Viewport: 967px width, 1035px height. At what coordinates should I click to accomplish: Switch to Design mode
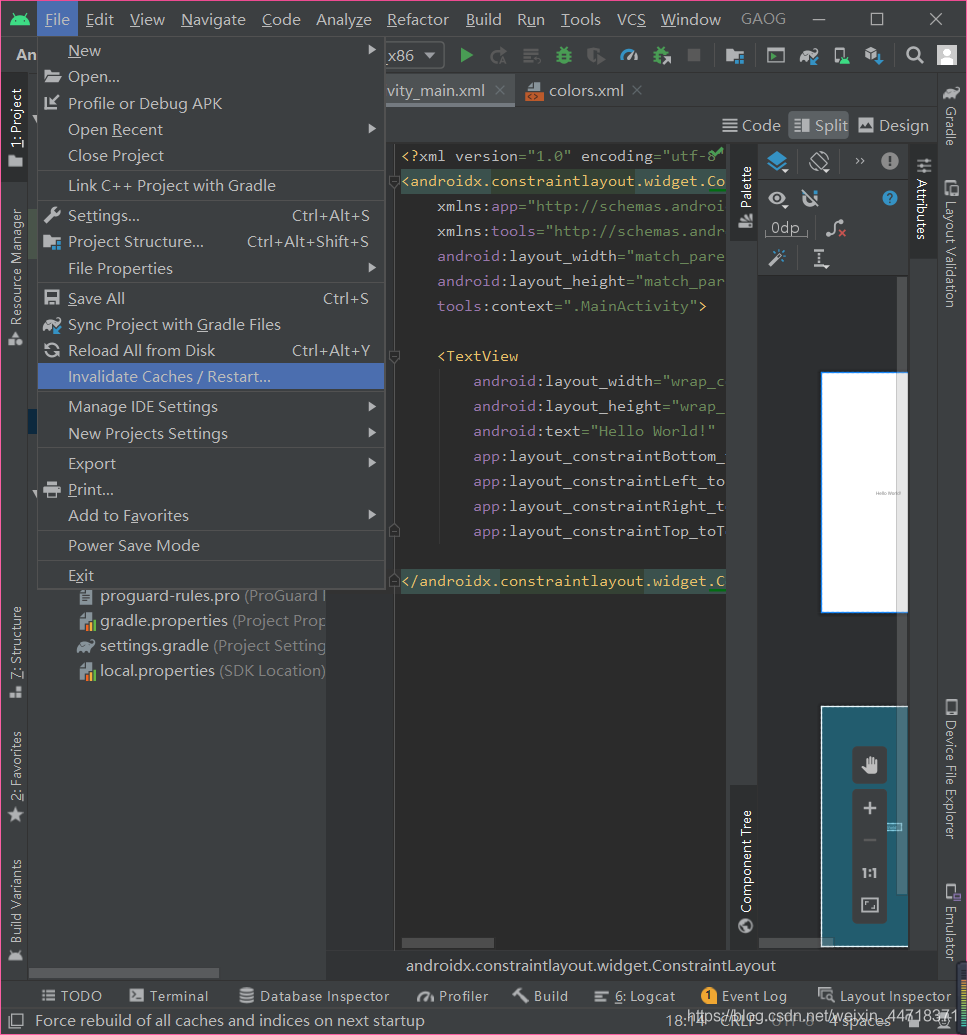(893, 125)
